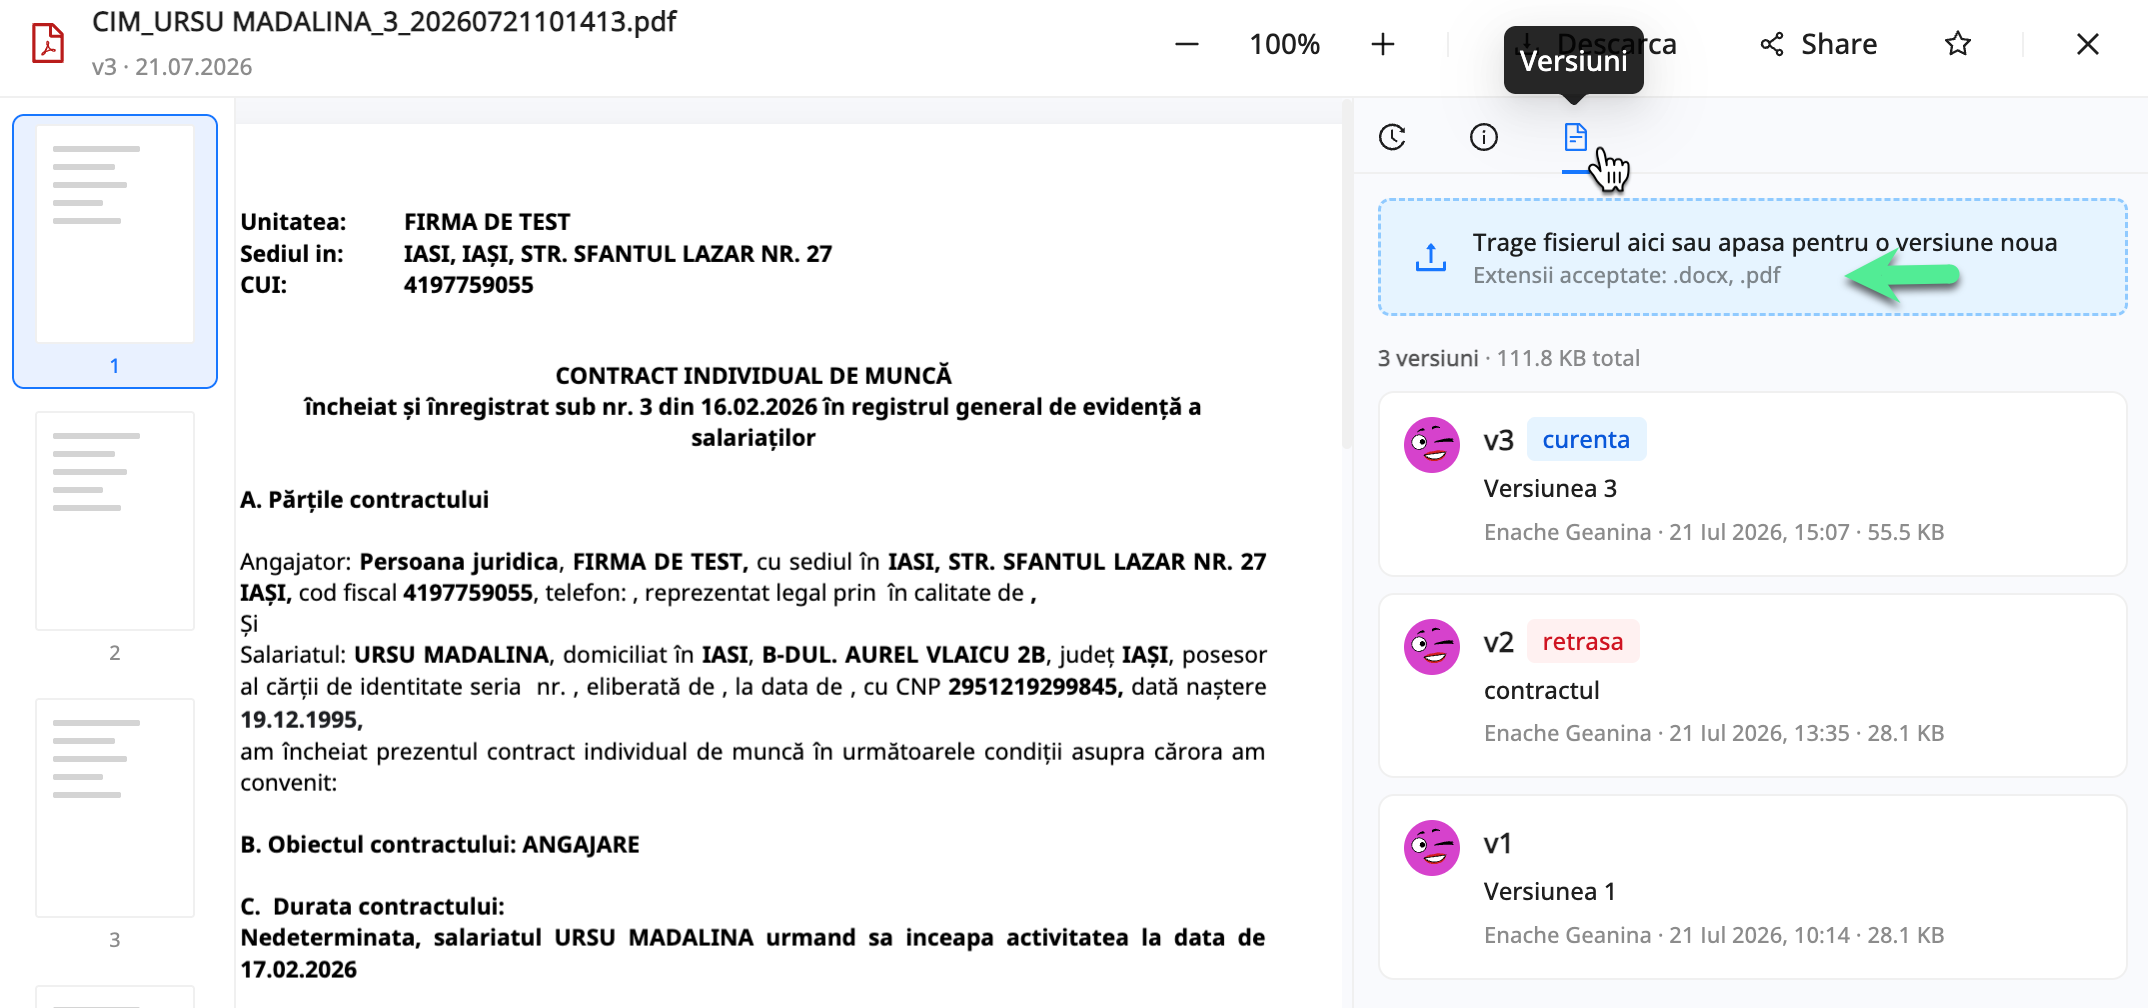
Task: Select the v1 Versiunea 1 entry
Action: (x=1752, y=887)
